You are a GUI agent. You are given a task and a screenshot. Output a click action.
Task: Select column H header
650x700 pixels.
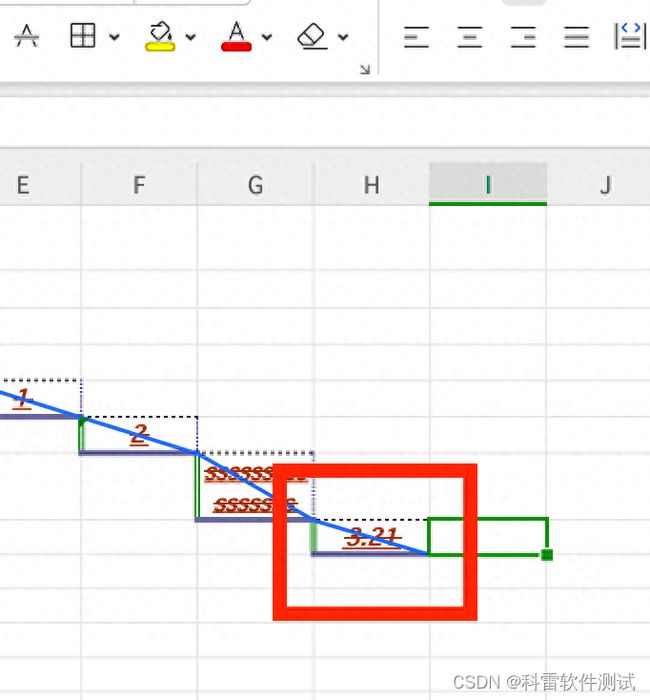click(371, 184)
